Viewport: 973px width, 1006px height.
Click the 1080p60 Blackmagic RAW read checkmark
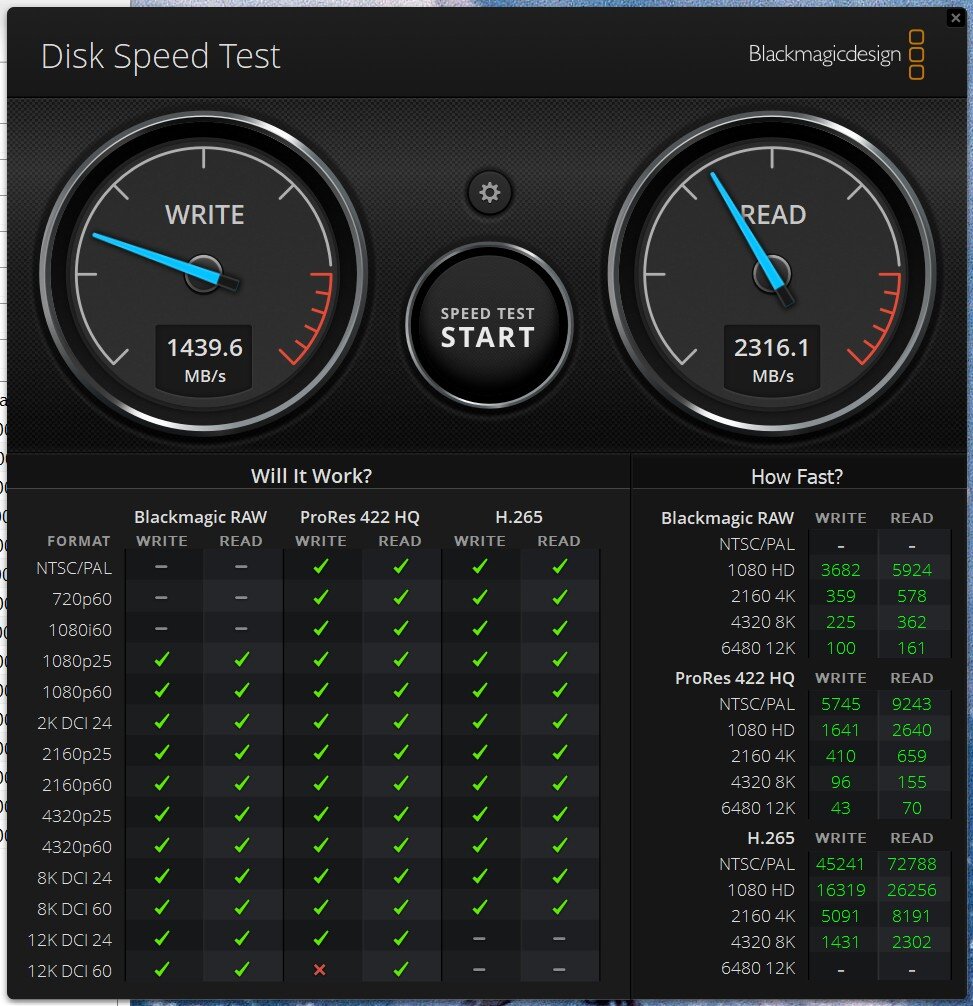click(x=241, y=690)
